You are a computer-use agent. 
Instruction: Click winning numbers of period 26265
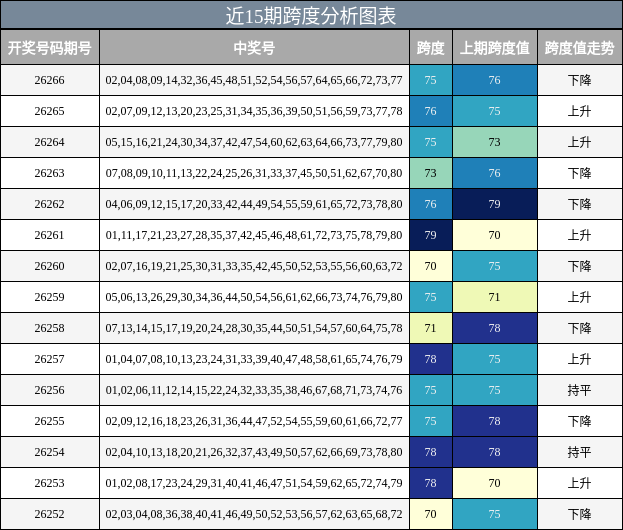pos(254,111)
